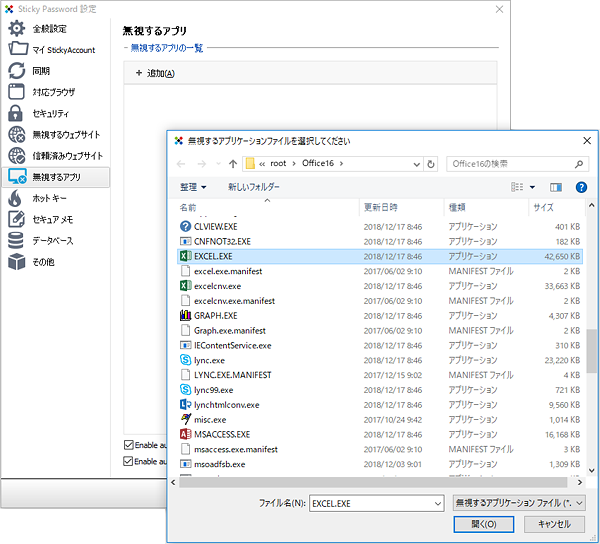
Task: Click the キャンセル button
Action: 554,524
